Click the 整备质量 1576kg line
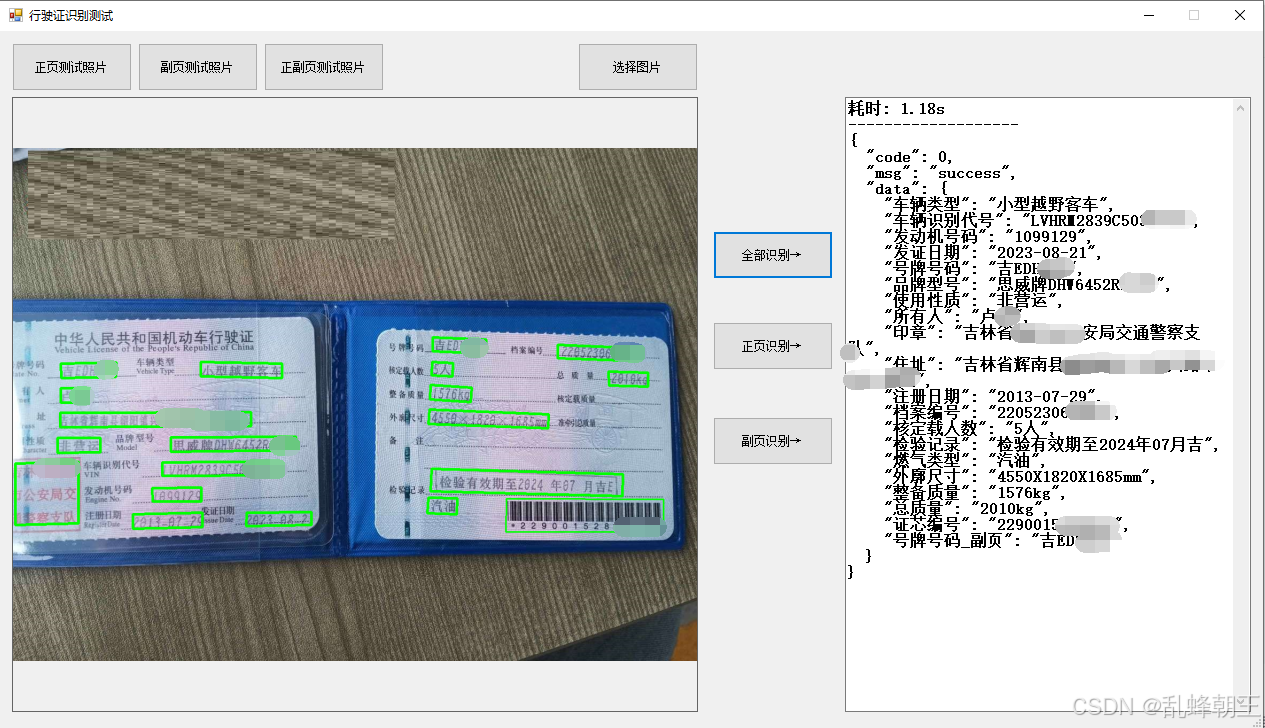The image size is (1265, 728). pos(975,492)
